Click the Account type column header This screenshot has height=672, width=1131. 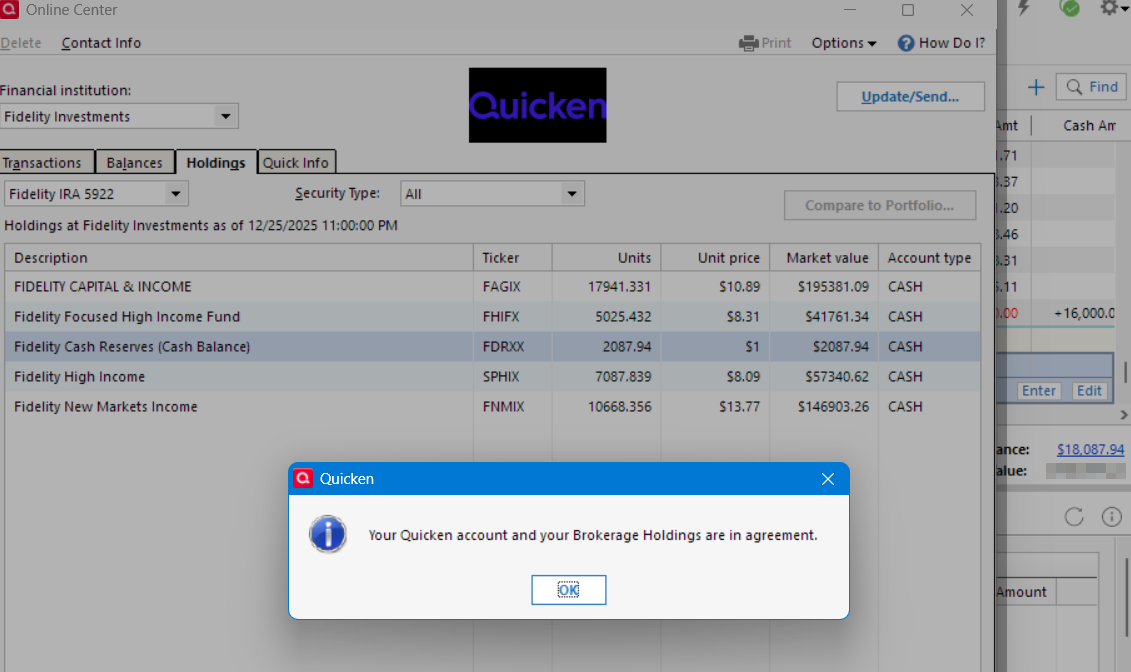point(930,258)
